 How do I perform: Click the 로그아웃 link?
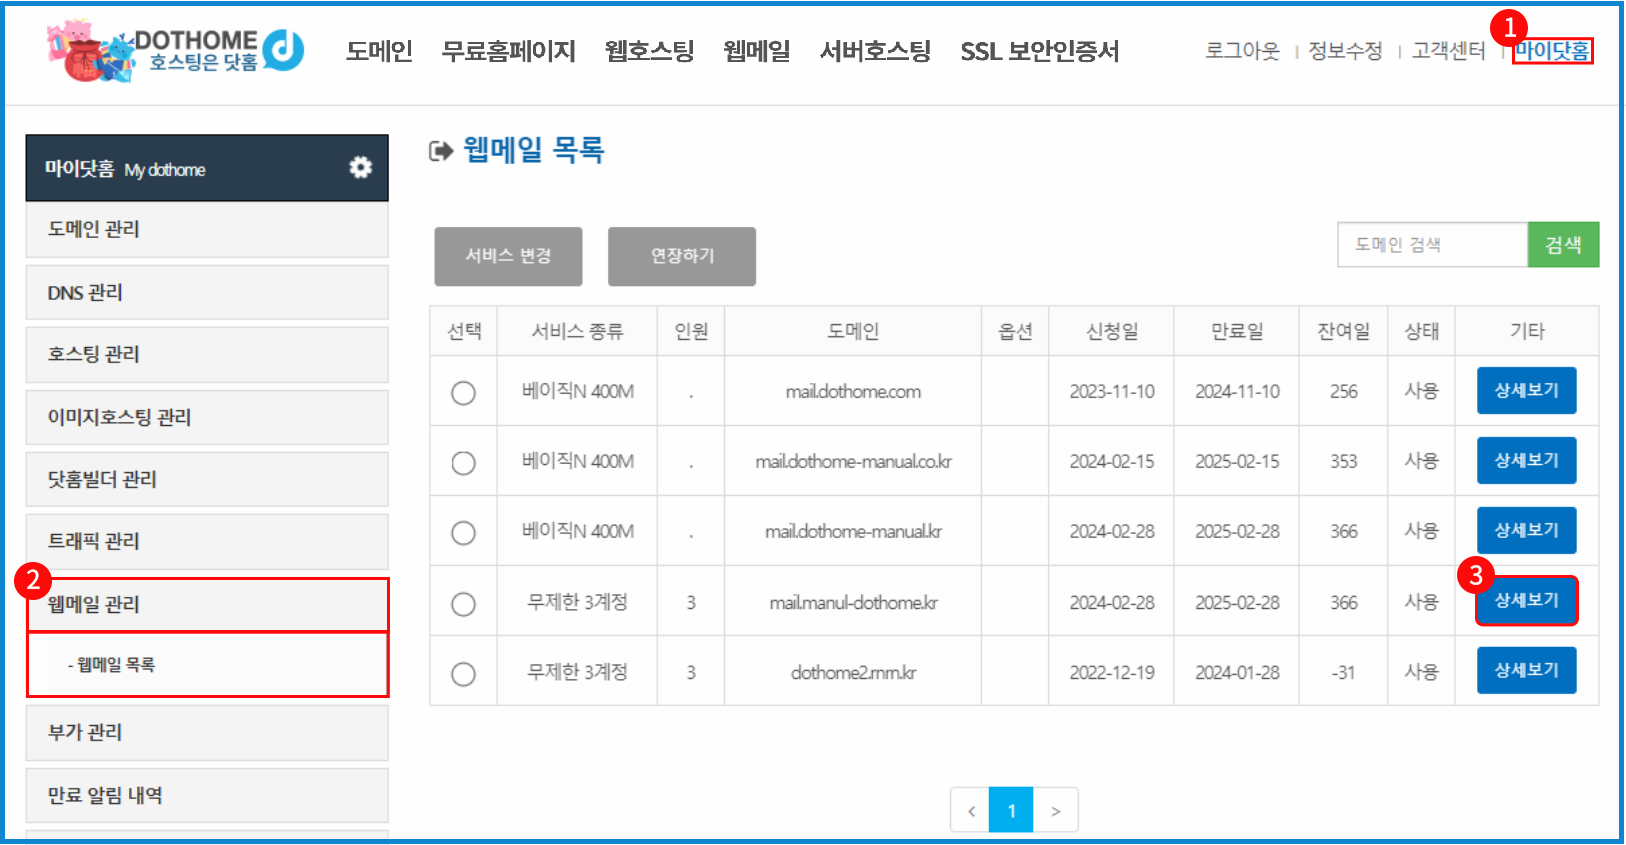coord(1242,51)
